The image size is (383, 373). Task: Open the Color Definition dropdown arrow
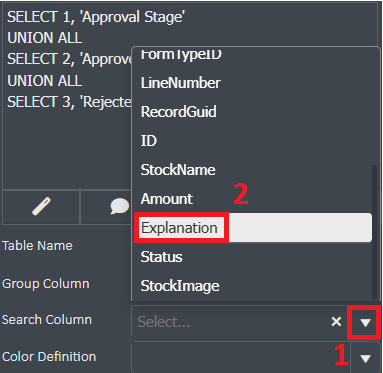coord(365,359)
